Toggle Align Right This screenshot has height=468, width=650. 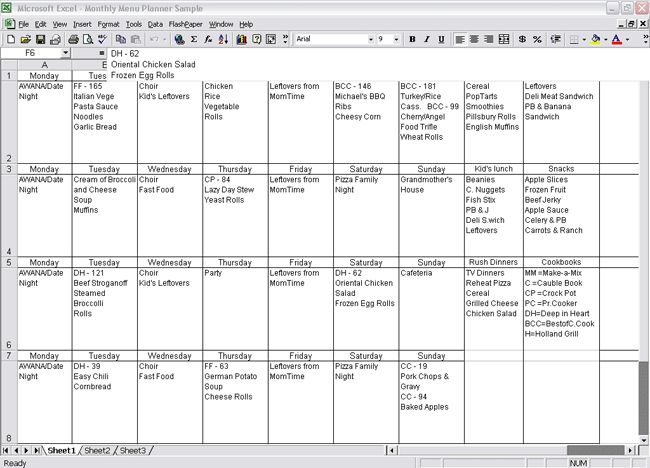click(489, 39)
